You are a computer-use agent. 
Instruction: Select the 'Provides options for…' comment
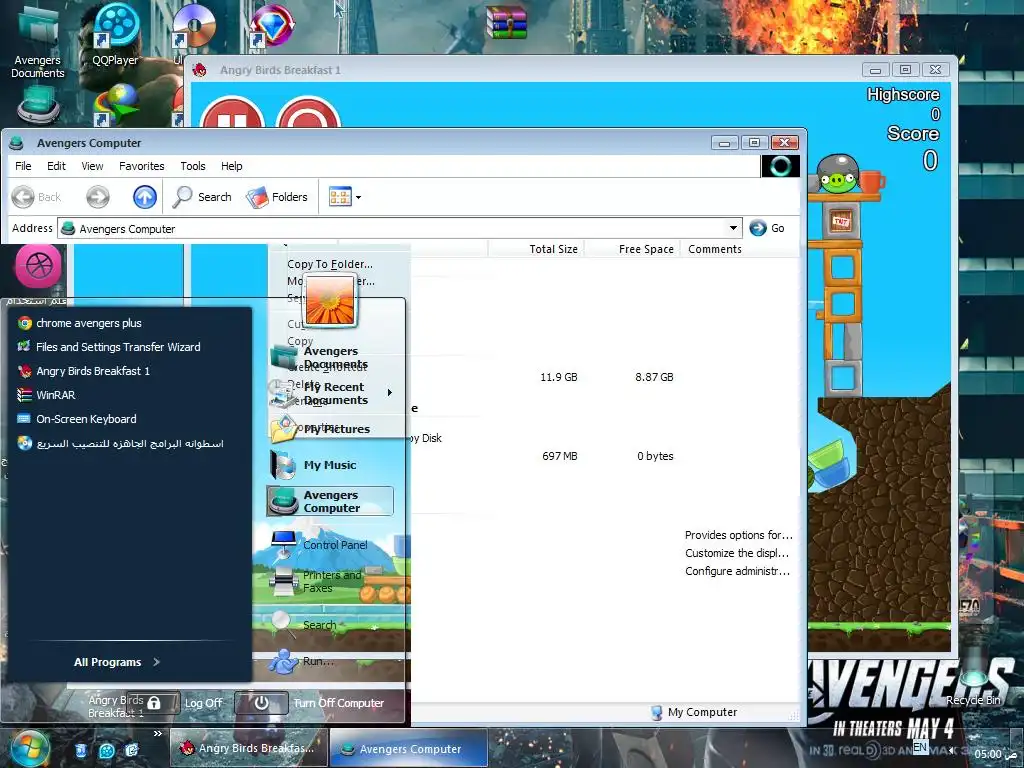[739, 535]
